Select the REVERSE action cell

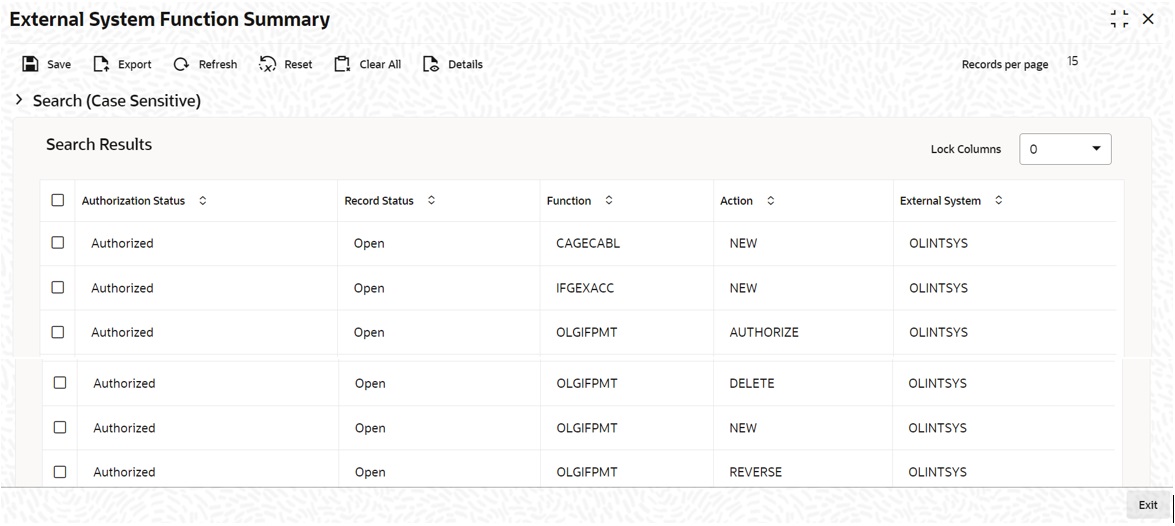click(x=755, y=472)
